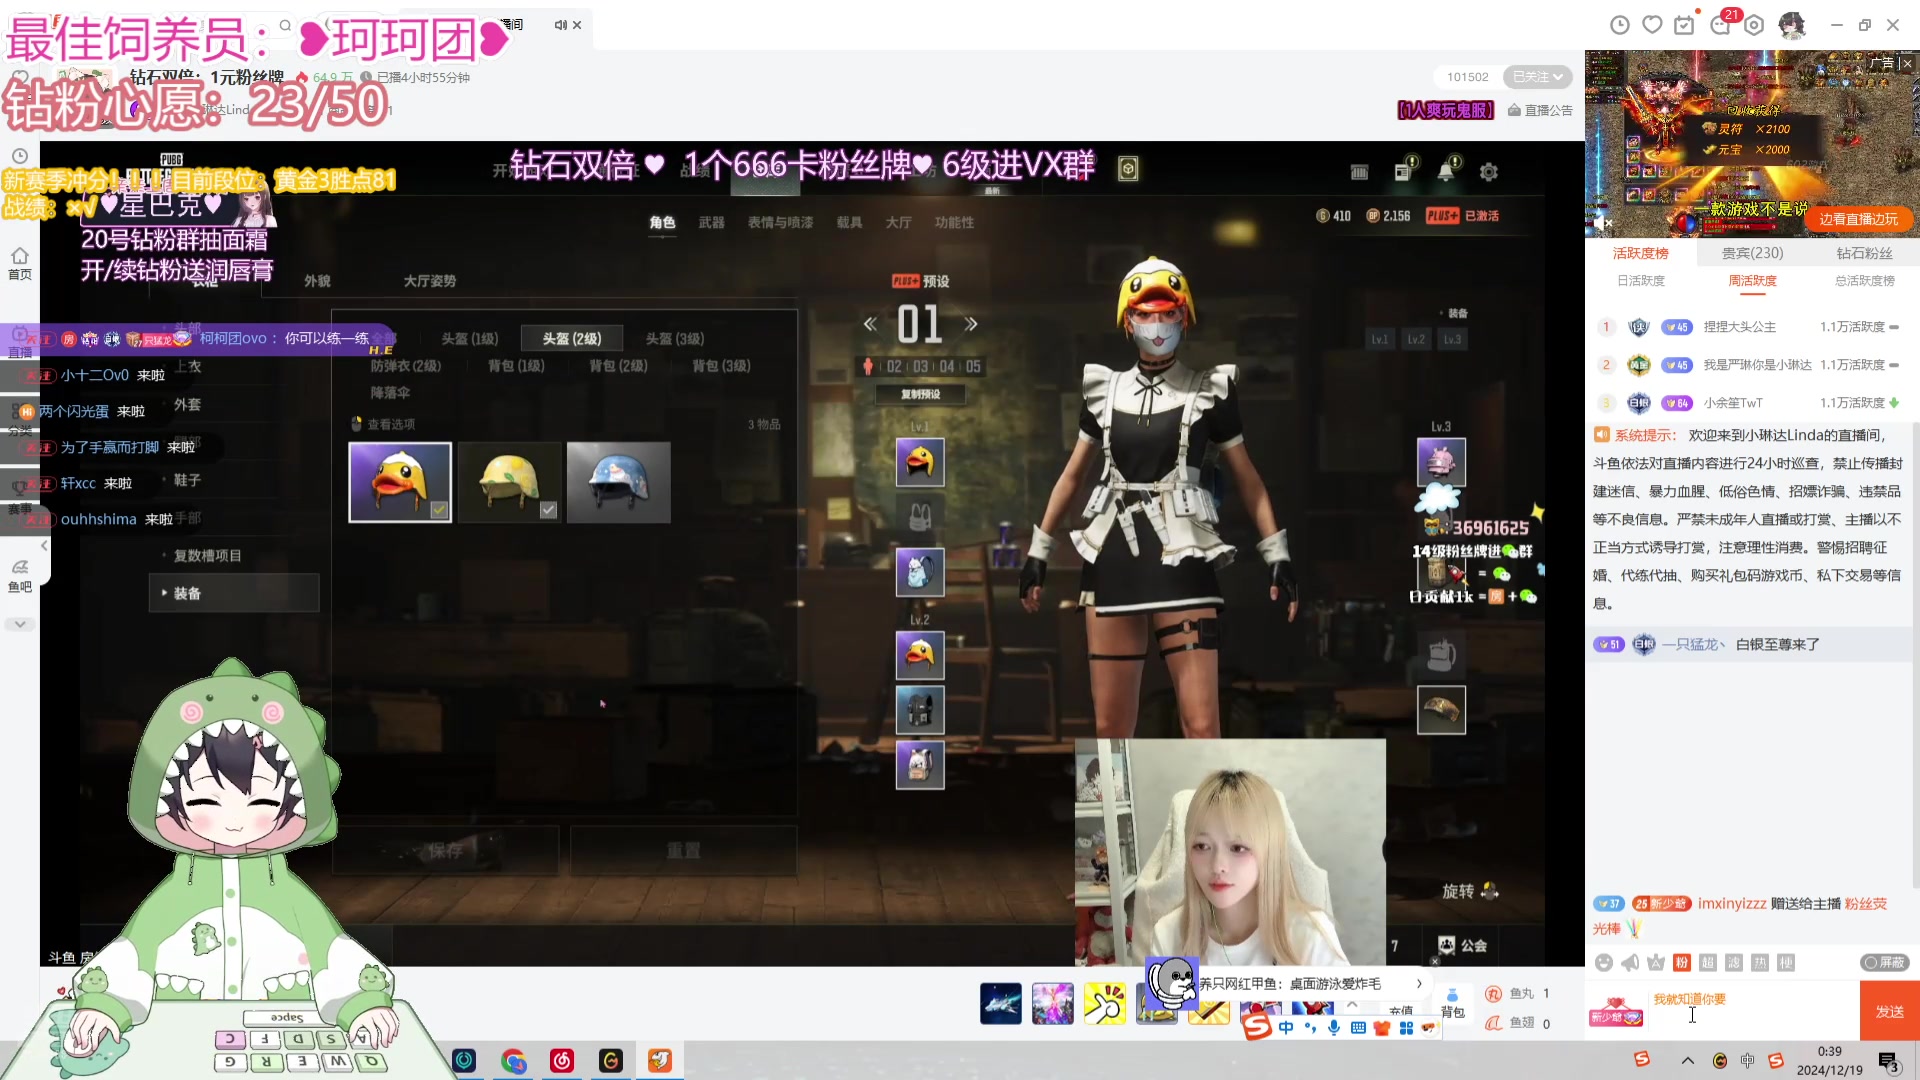Click the game 重置 reset button
1920x1080 pixels.
(684, 851)
